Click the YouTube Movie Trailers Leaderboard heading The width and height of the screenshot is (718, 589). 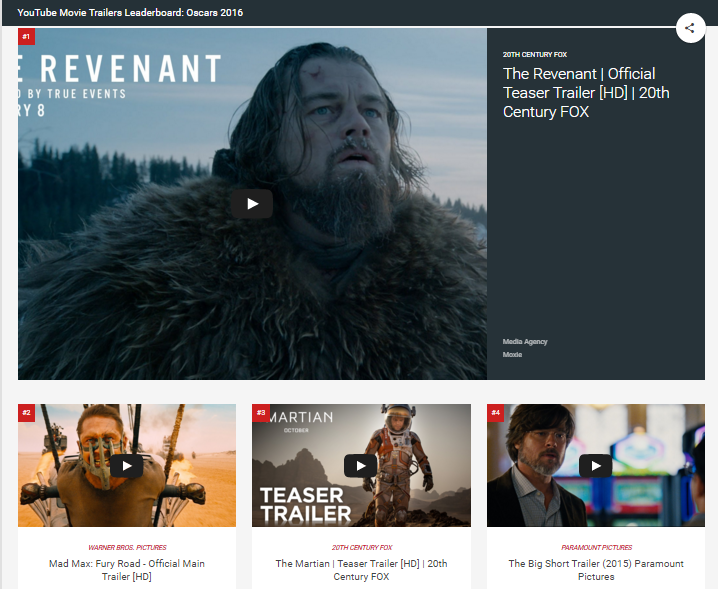point(130,13)
